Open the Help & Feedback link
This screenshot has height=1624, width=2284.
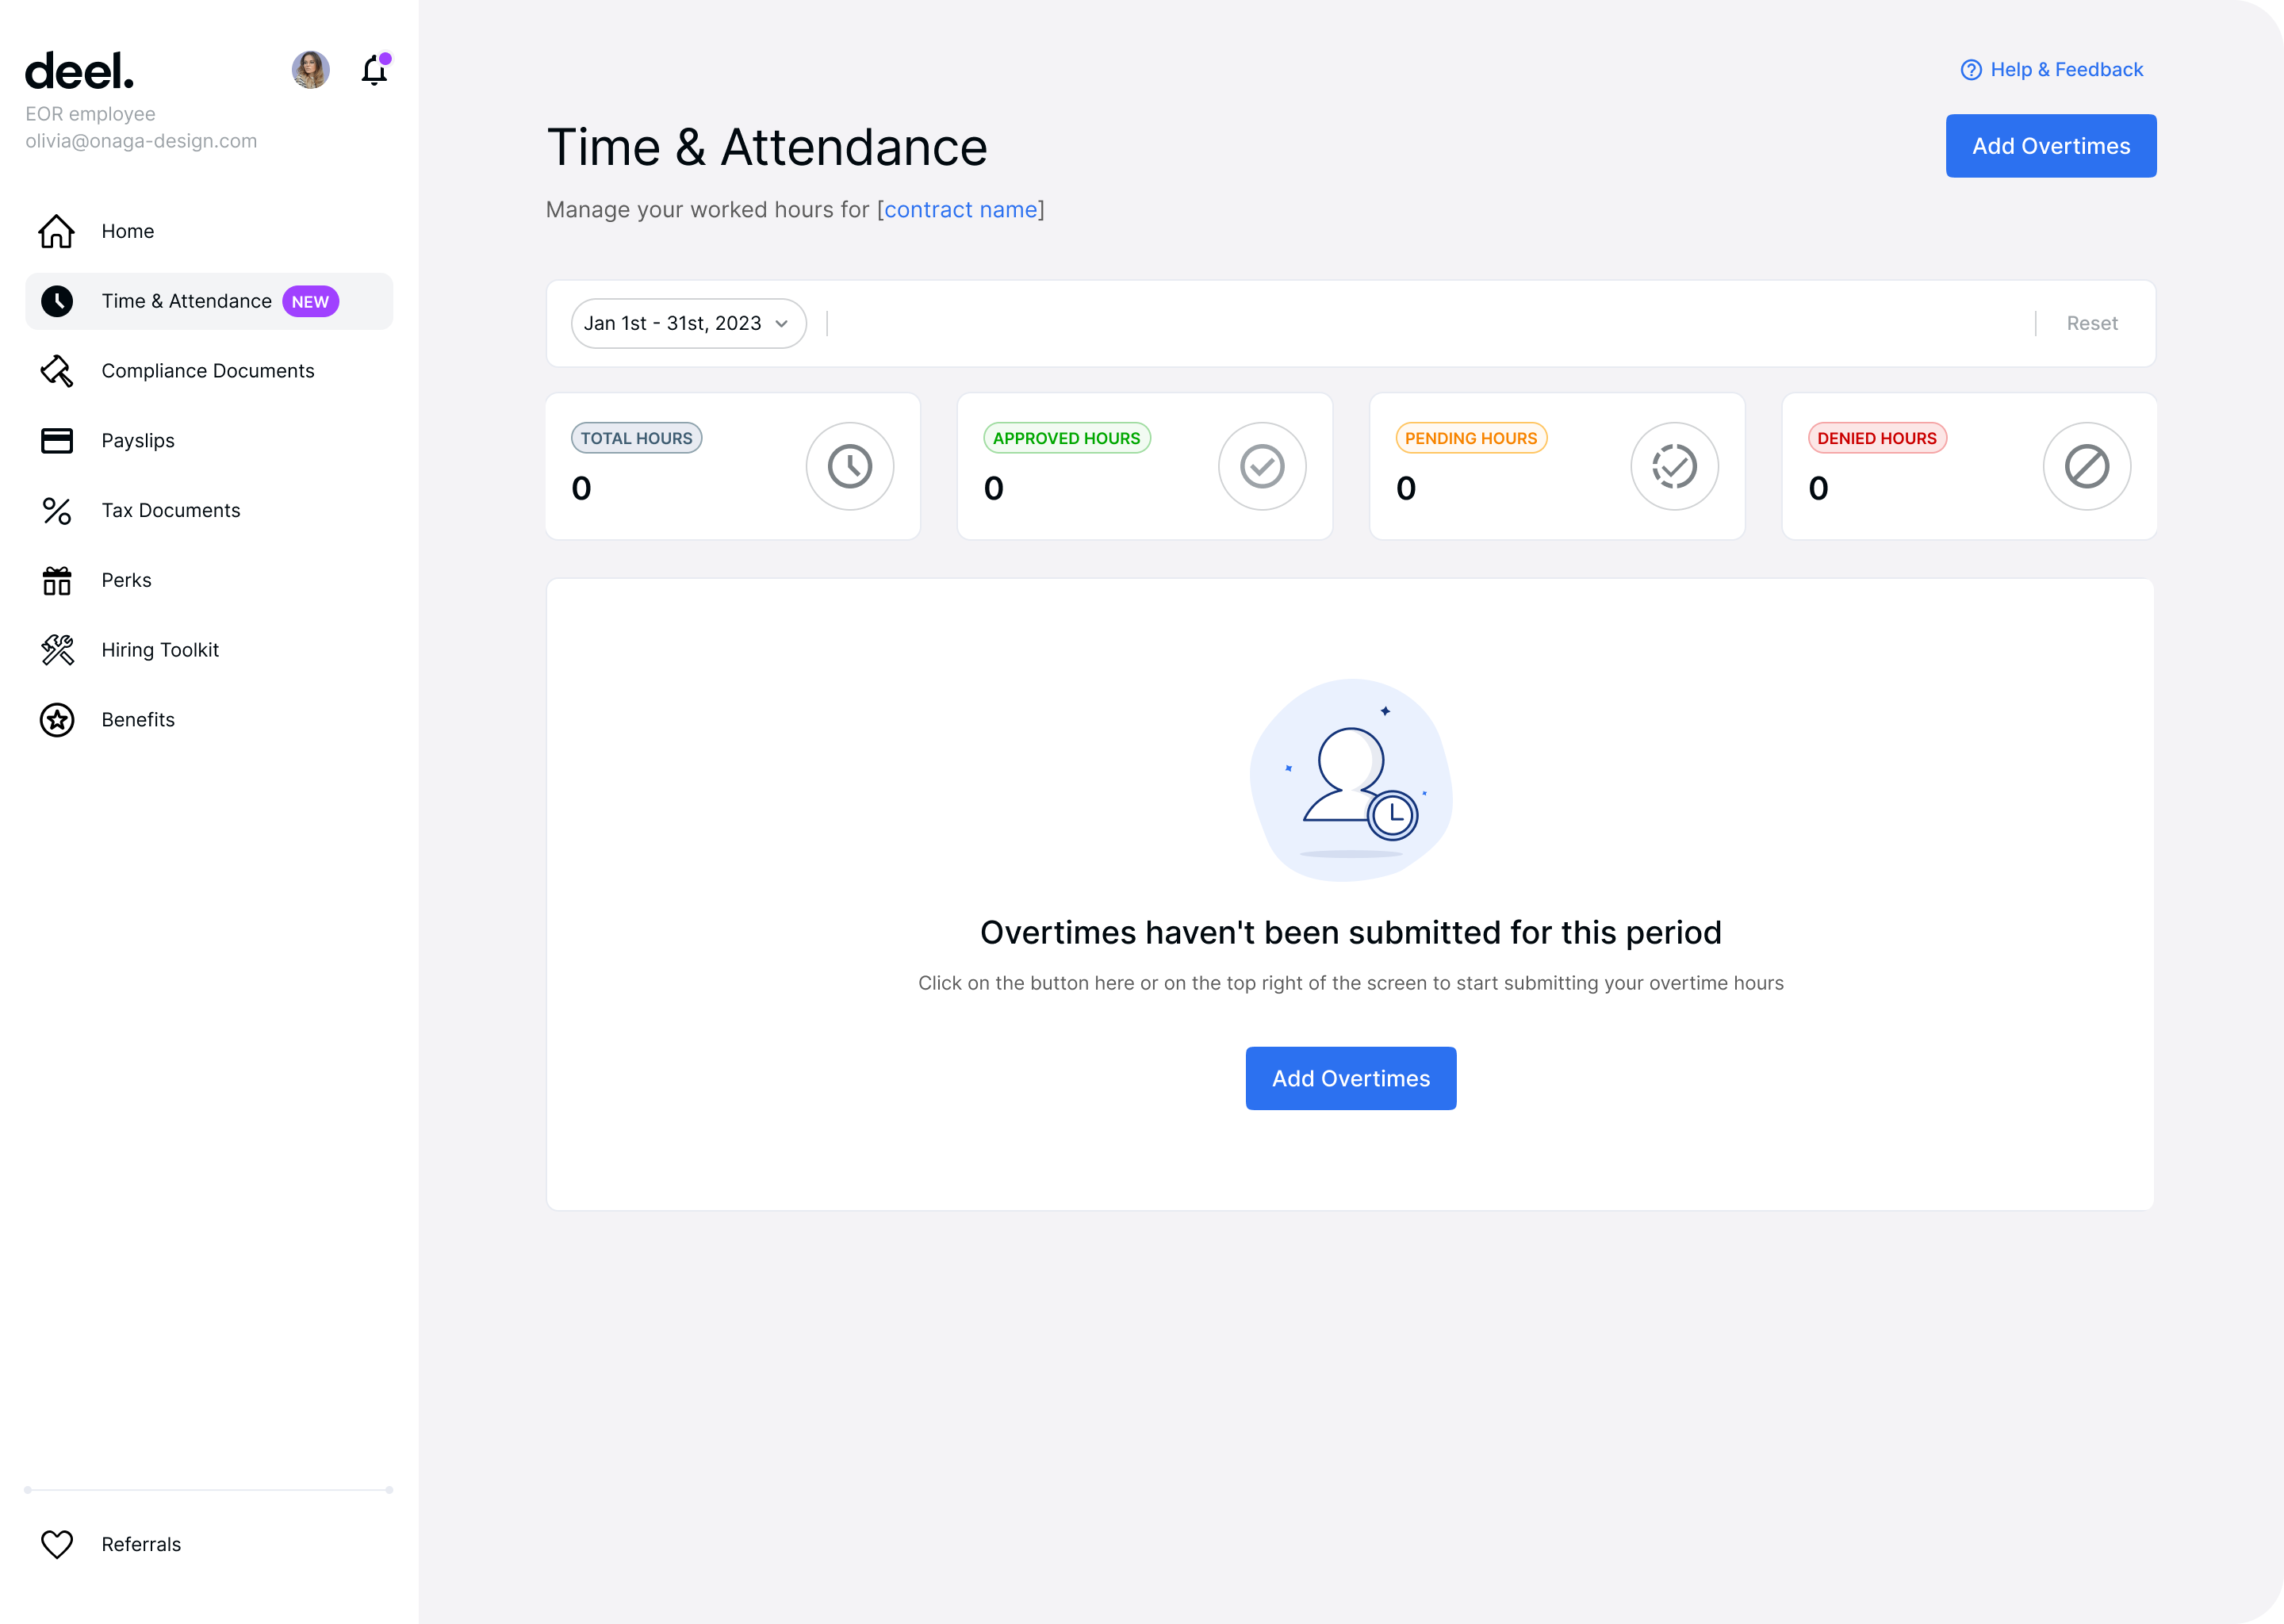[2051, 70]
